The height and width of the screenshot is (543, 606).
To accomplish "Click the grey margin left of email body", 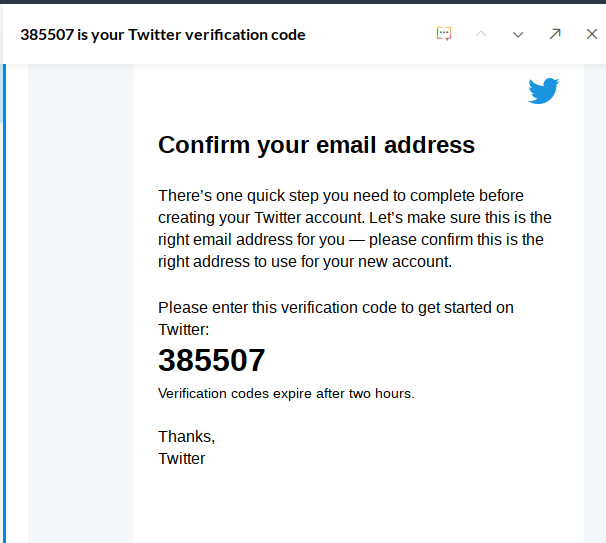I will [81, 300].
